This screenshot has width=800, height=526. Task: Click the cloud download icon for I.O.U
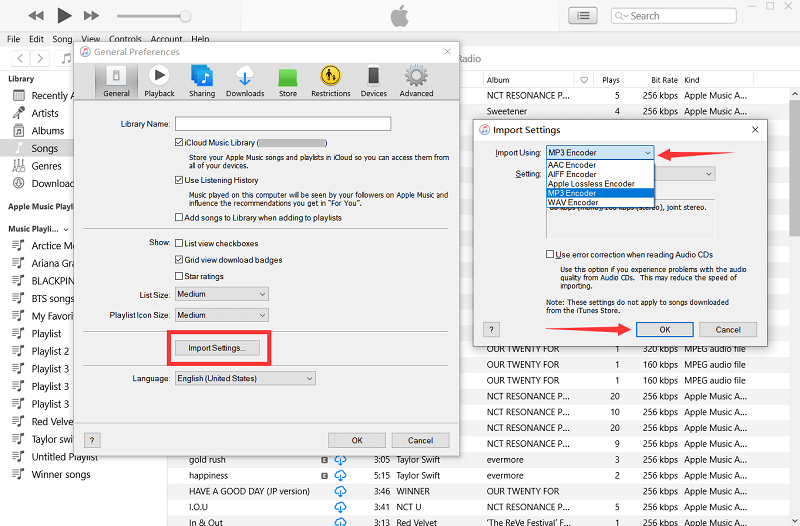tap(340, 507)
